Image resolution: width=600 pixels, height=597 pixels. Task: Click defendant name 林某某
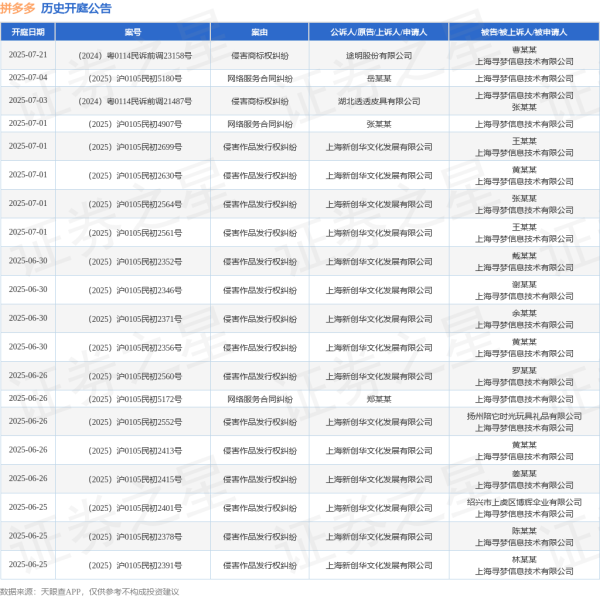(524, 559)
